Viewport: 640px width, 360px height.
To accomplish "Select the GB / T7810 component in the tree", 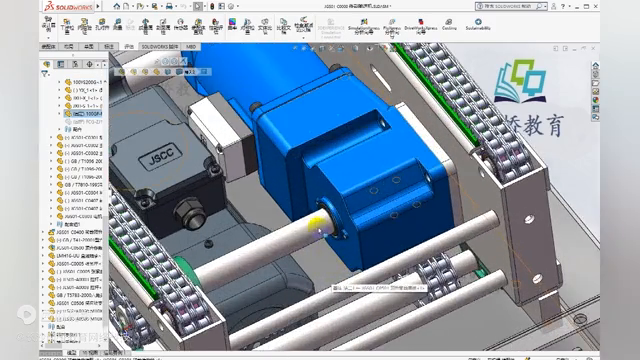I will point(83,184).
